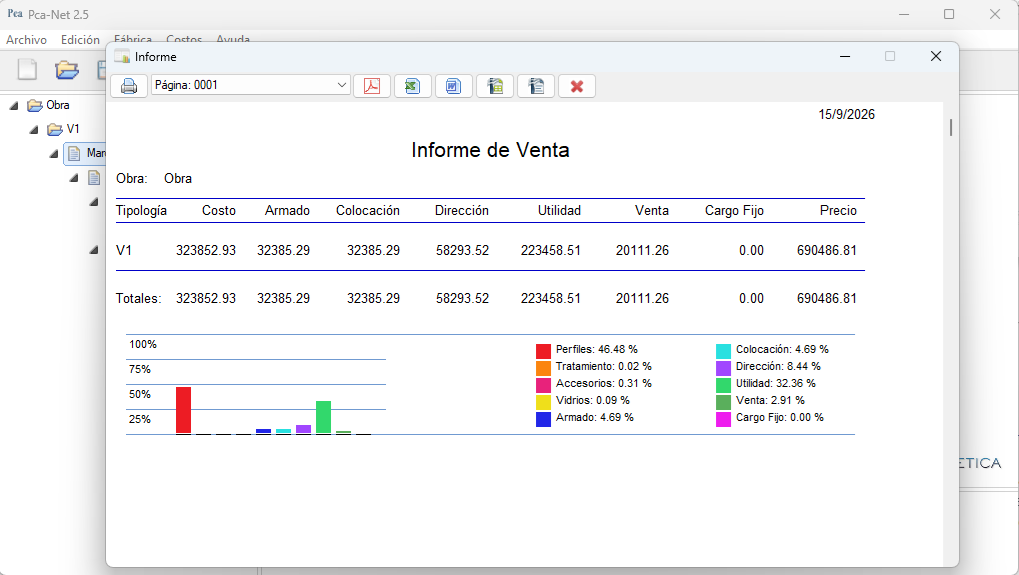The width and height of the screenshot is (1019, 575).
Task: Click the Dirección column header
Action: (x=461, y=211)
